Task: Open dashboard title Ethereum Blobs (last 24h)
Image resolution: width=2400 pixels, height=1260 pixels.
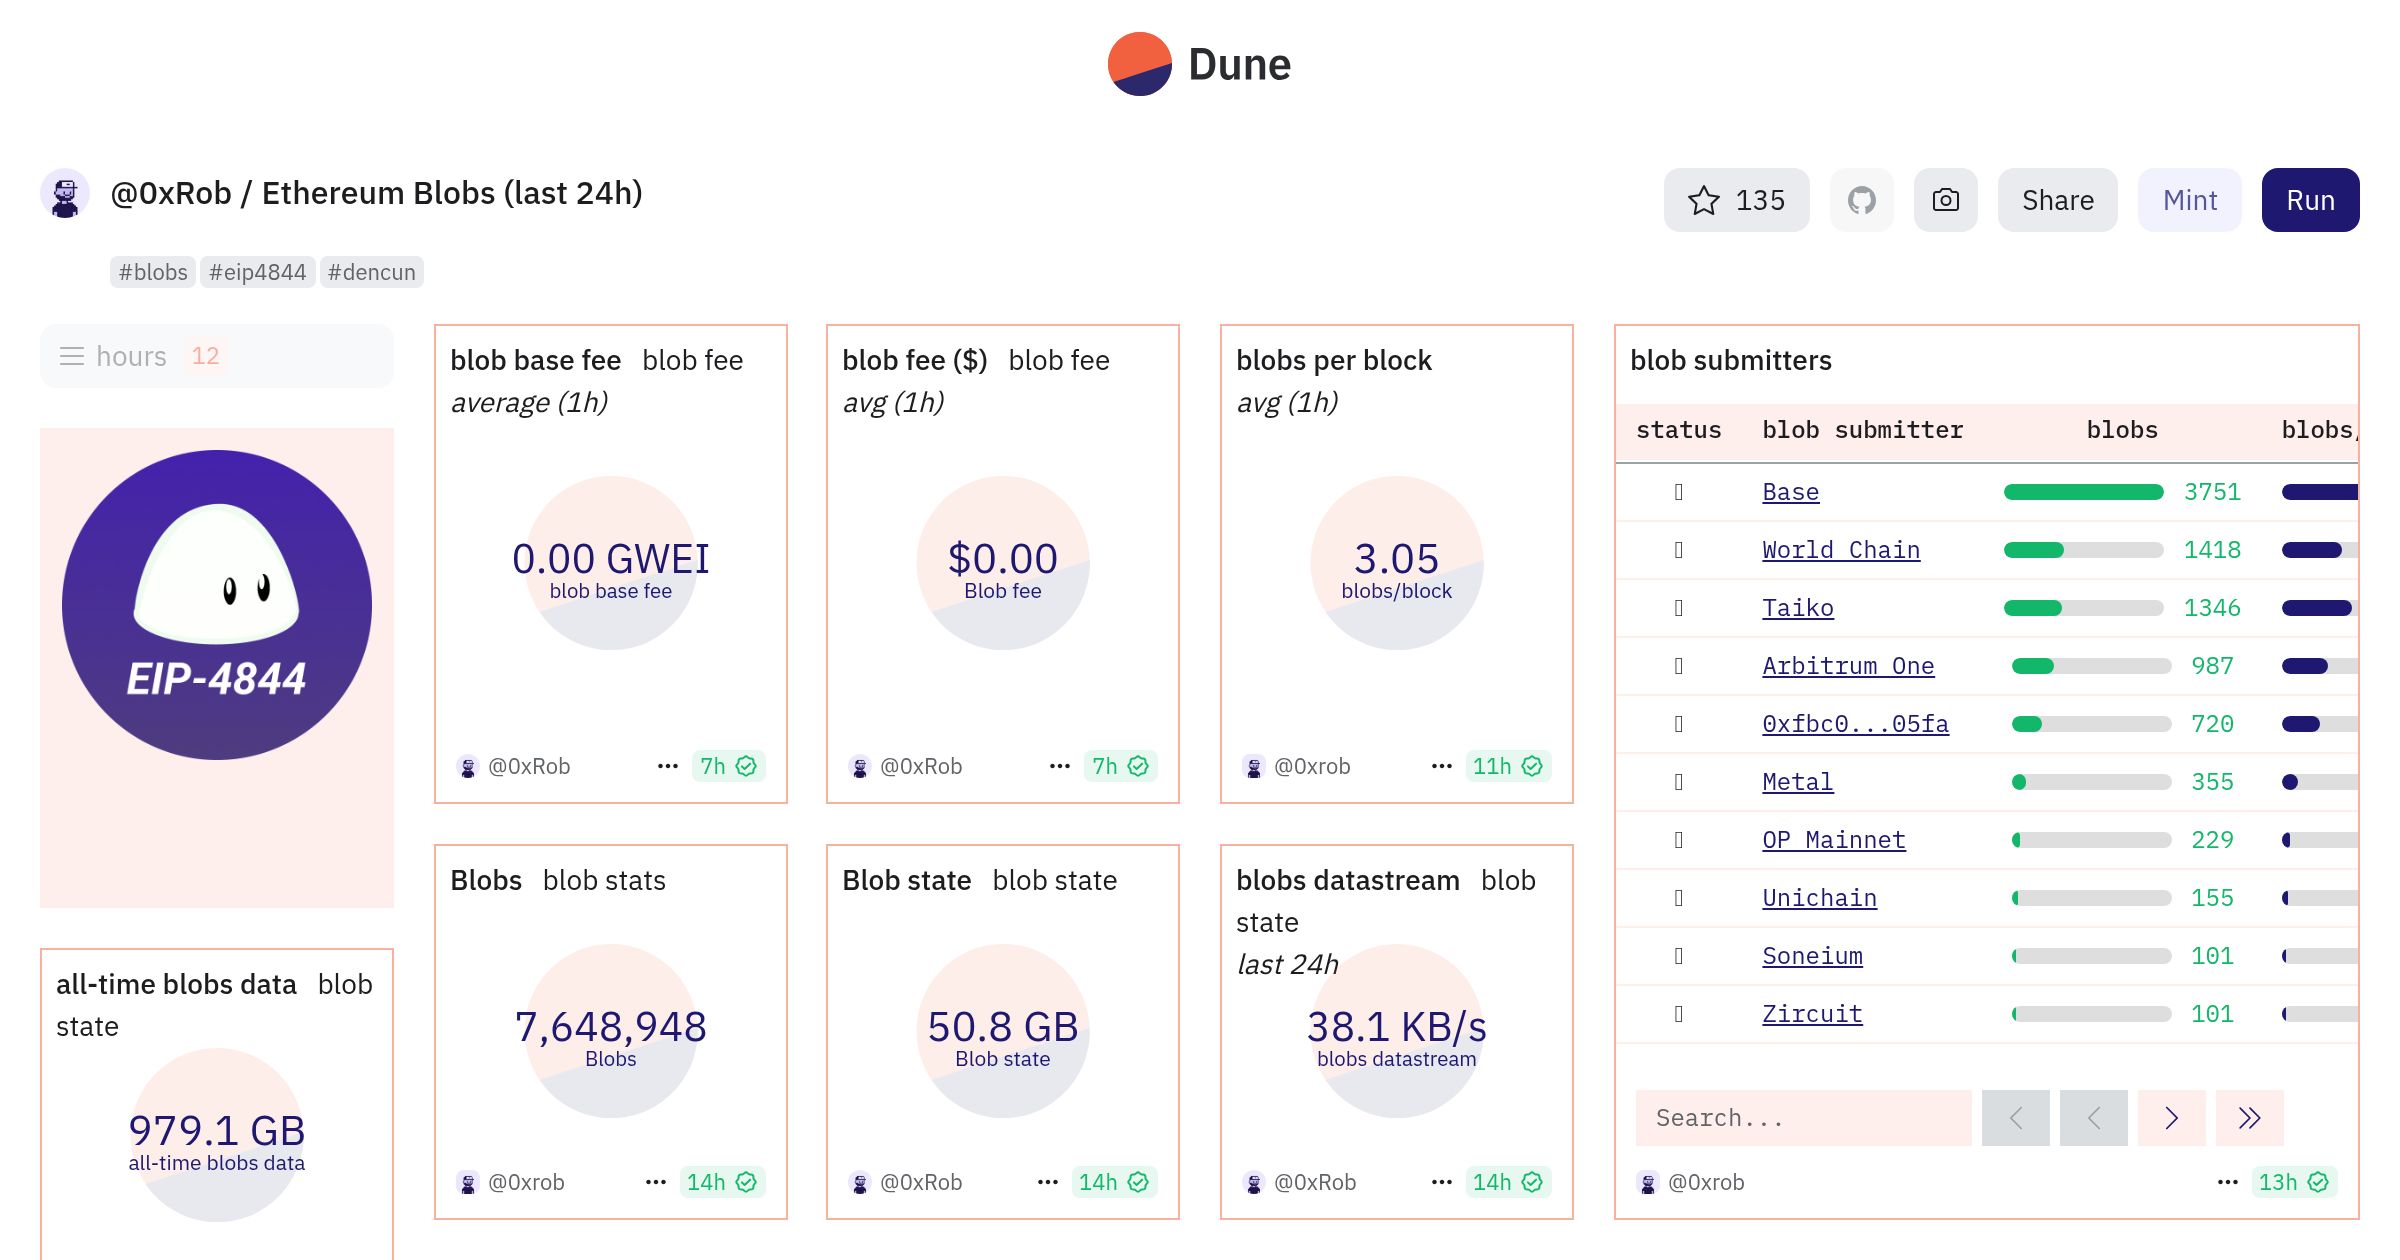Action: 452,193
